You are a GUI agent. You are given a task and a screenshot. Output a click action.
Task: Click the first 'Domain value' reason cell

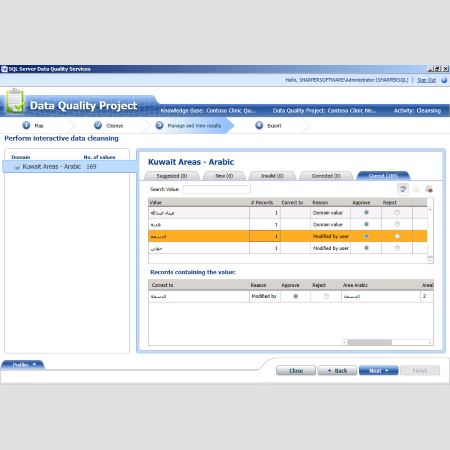(330, 212)
